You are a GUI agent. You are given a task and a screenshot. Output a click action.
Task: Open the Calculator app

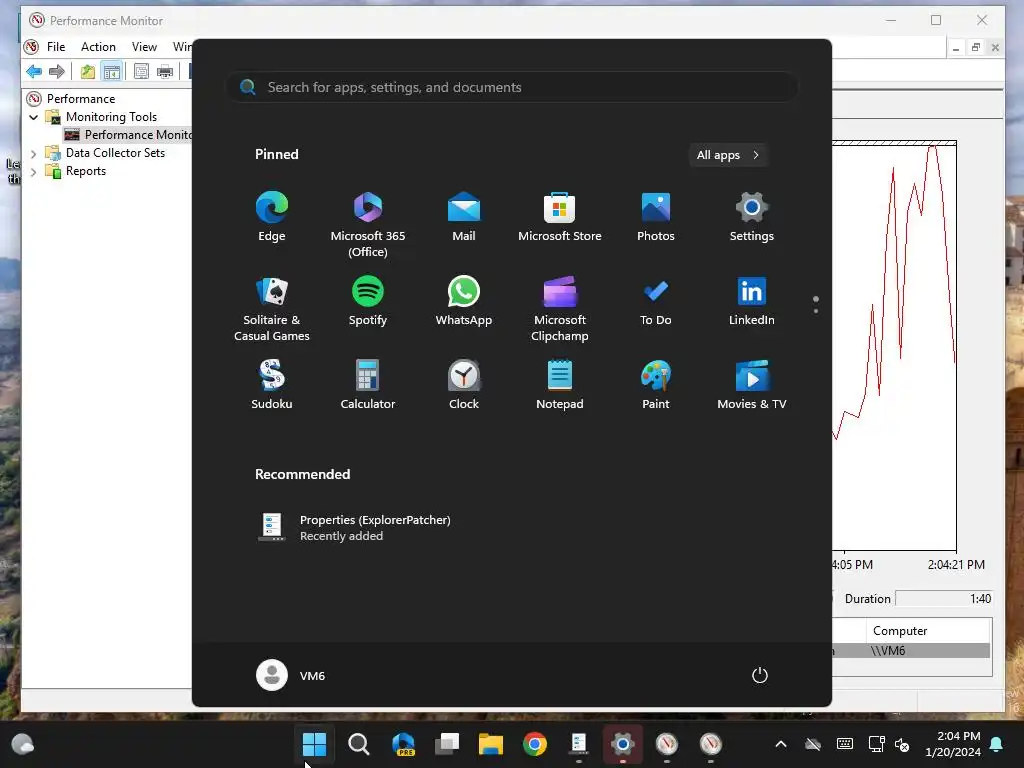(368, 385)
